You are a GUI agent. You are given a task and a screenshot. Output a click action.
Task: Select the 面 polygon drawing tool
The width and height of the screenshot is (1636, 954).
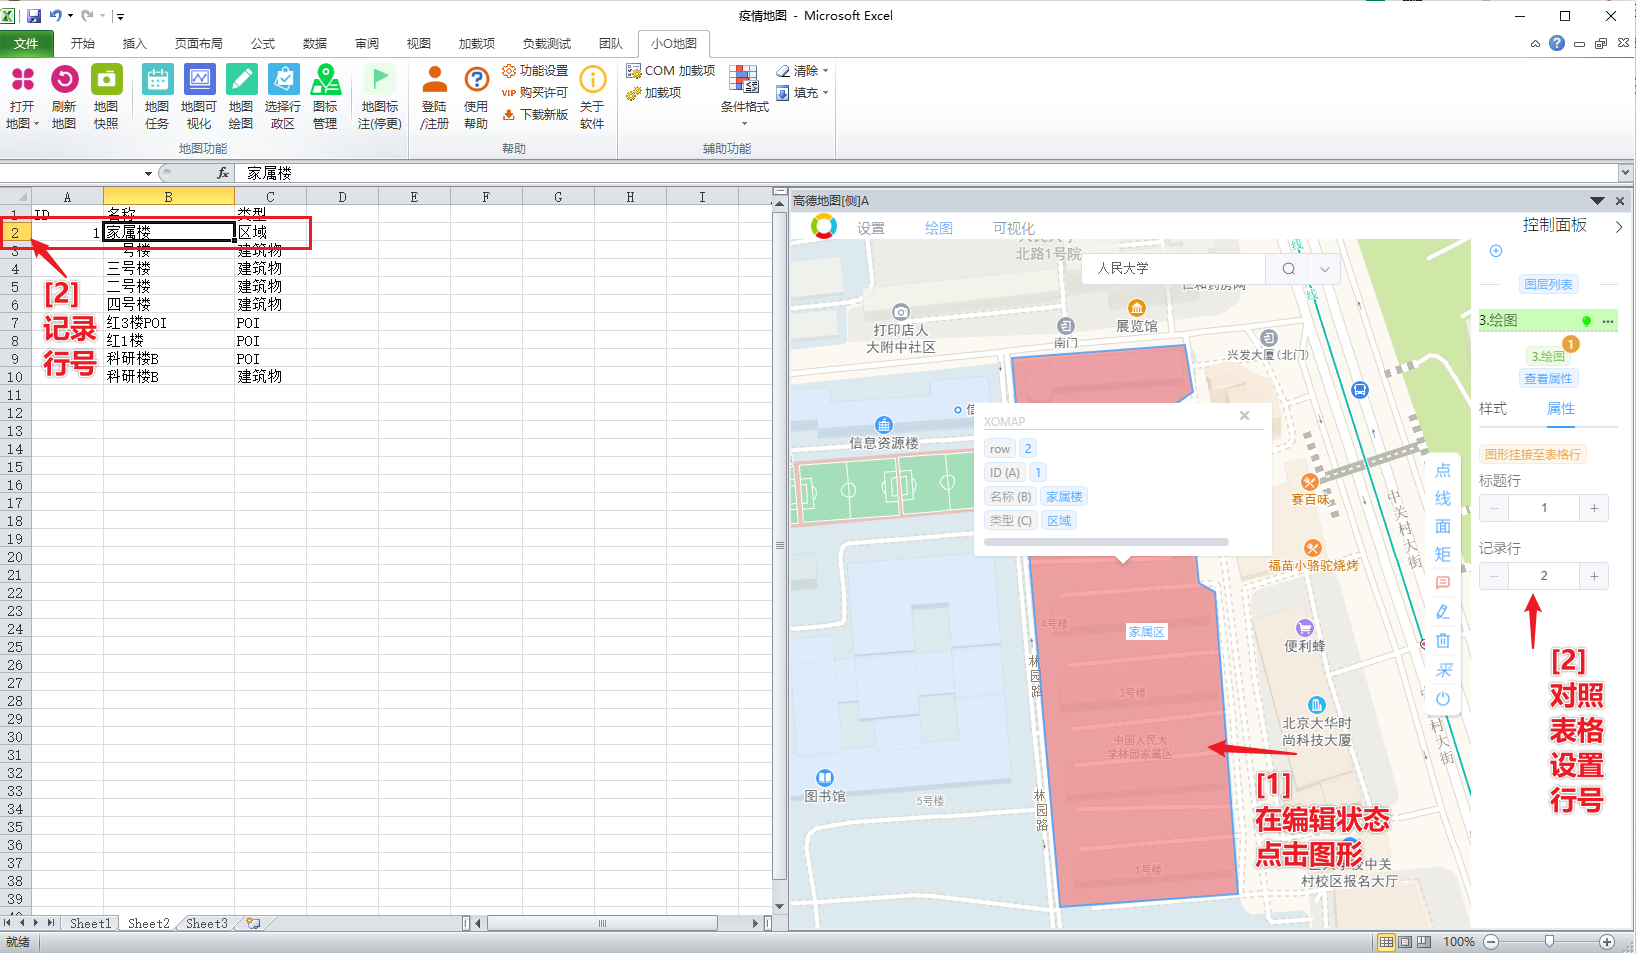click(1443, 526)
